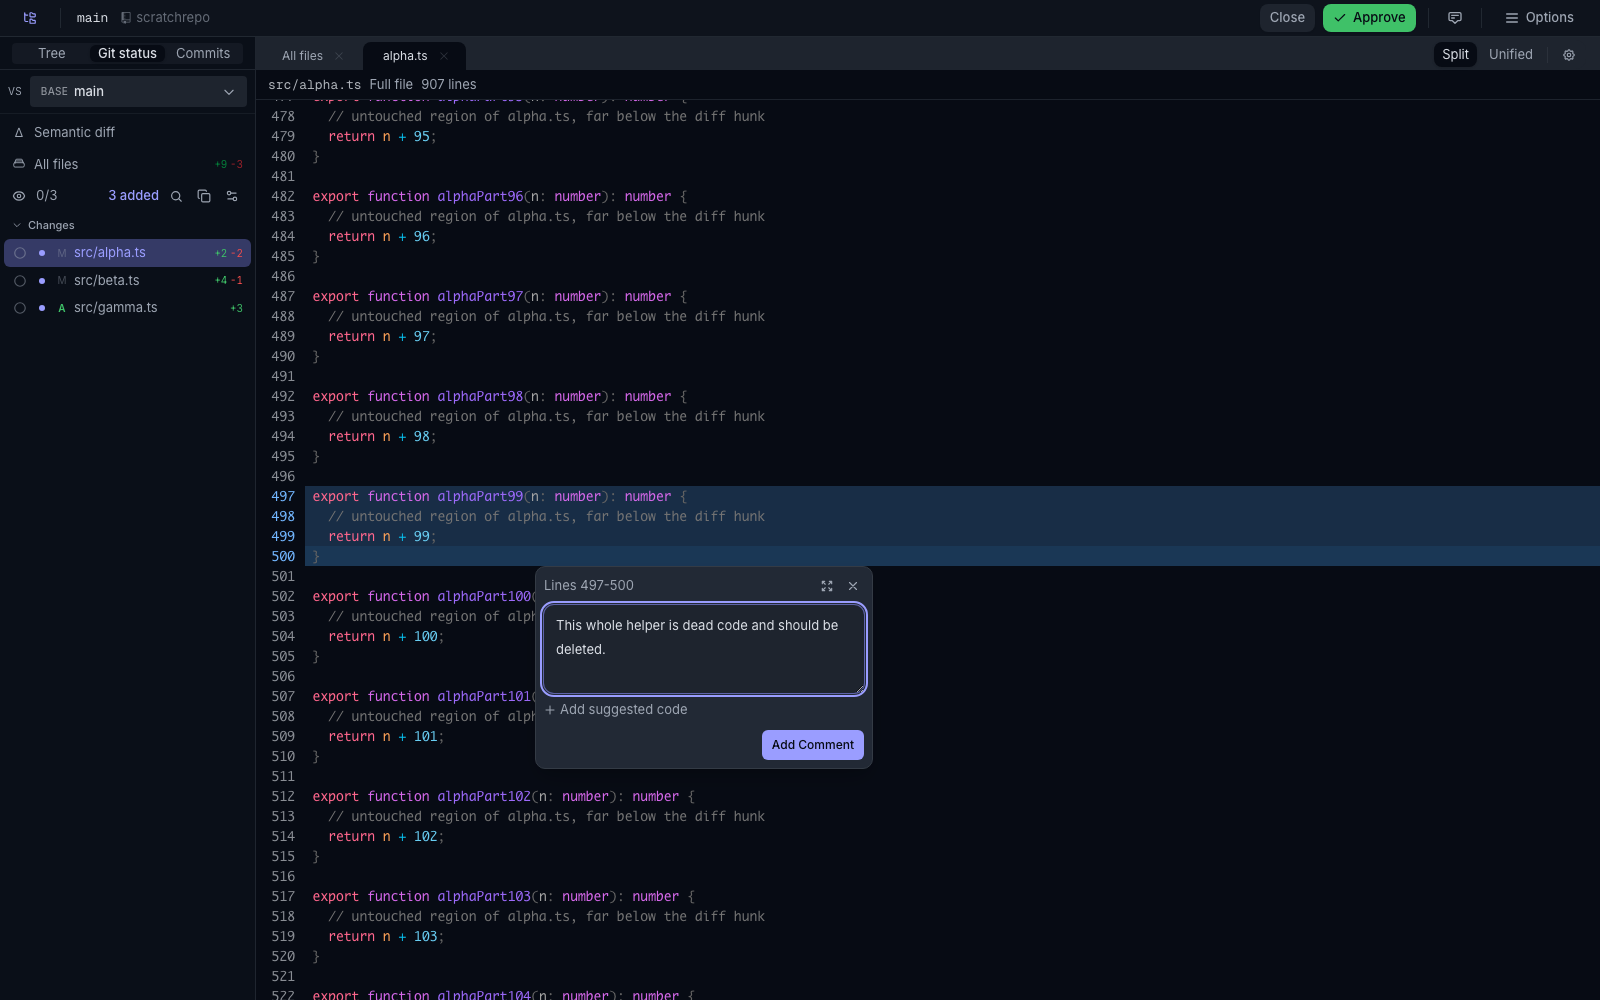Select src/alpha.ts in Changes list
This screenshot has width=1600, height=1000.
click(127, 253)
